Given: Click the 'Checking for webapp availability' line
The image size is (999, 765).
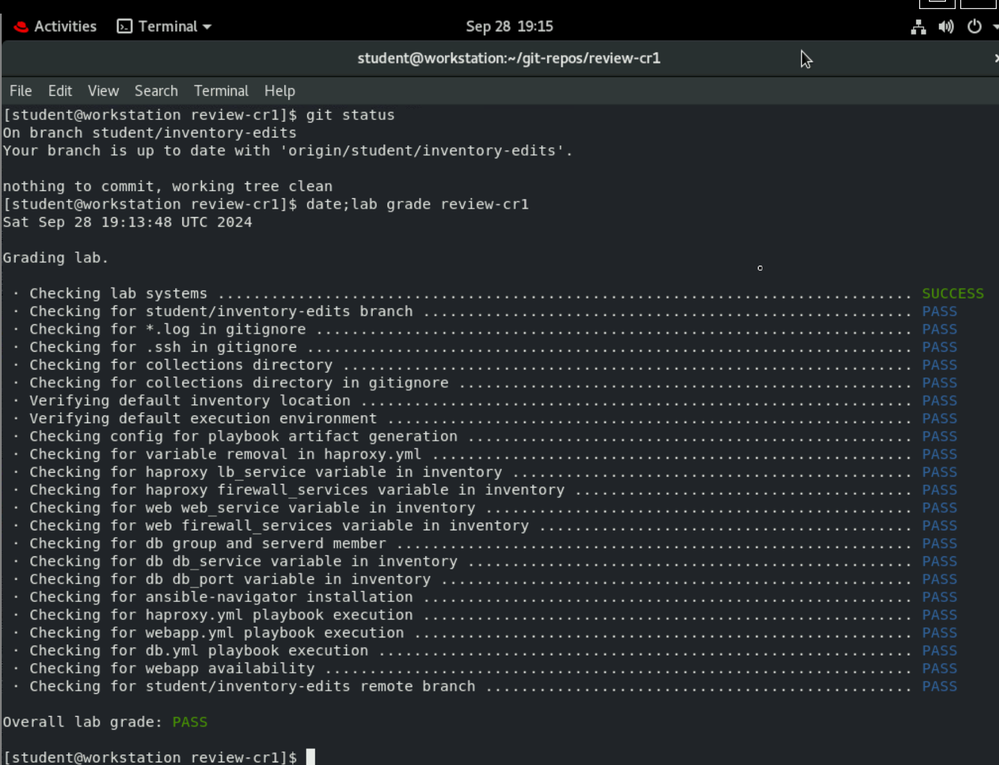Looking at the screenshot, I should 172,668.
